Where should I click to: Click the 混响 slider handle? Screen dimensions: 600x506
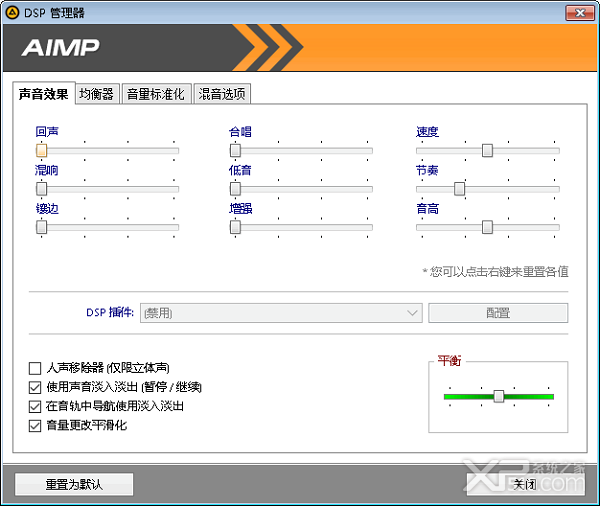pyautogui.click(x=41, y=189)
